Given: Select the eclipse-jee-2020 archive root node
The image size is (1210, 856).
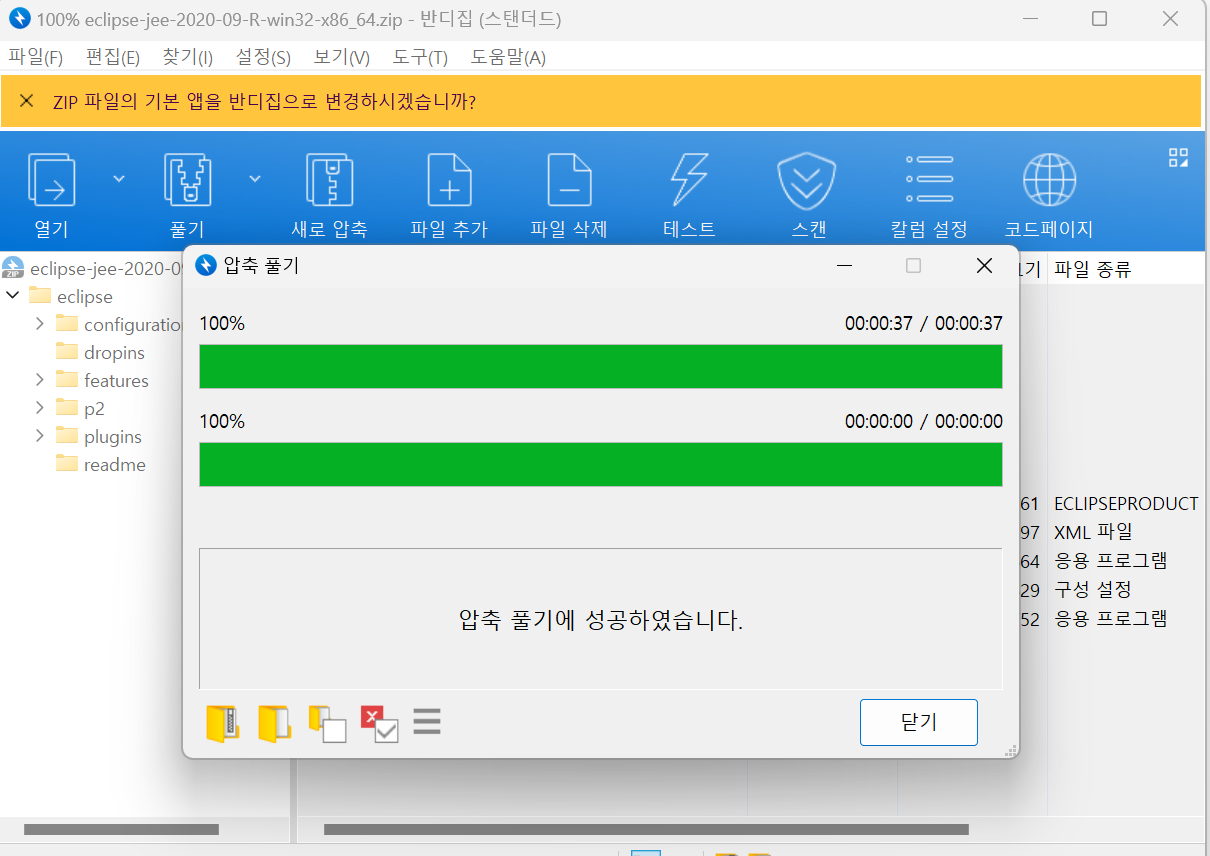Looking at the screenshot, I should click(x=107, y=268).
